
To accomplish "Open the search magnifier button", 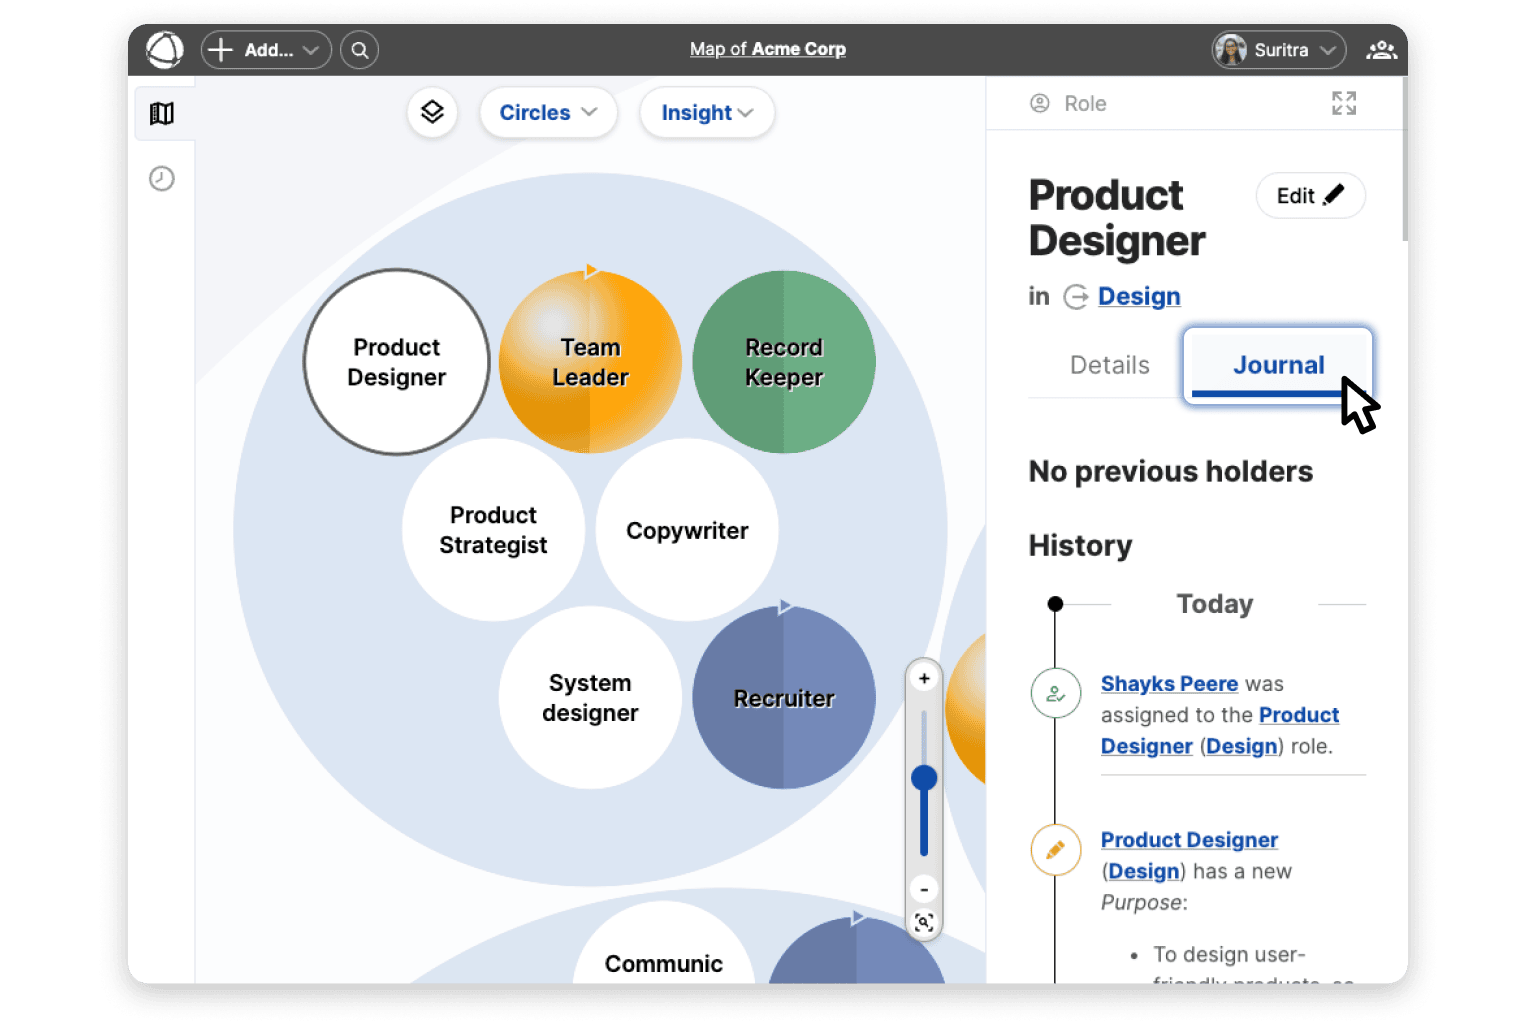I will pyautogui.click(x=359, y=49).
